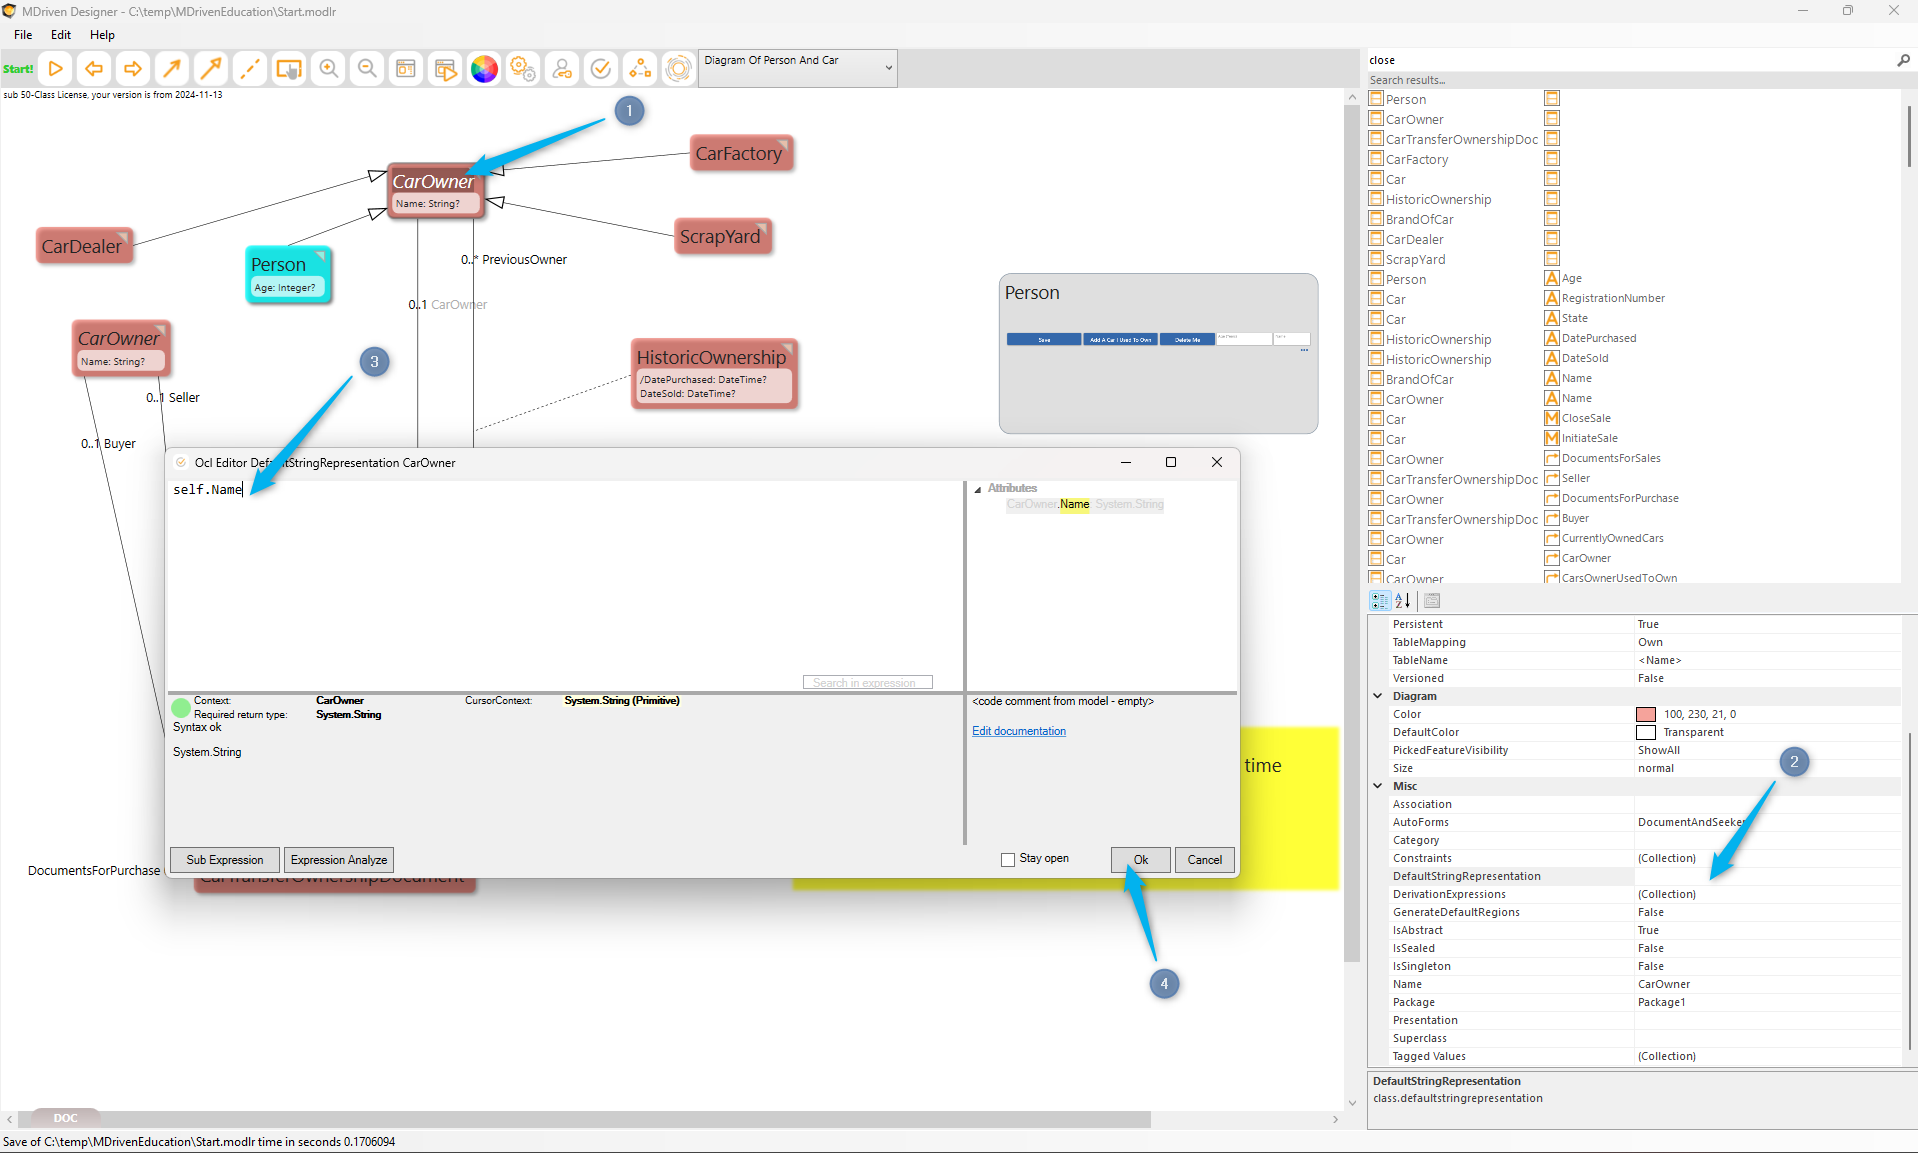Collapse the Diagram property category
This screenshot has height=1153, width=1918.
point(1378,696)
